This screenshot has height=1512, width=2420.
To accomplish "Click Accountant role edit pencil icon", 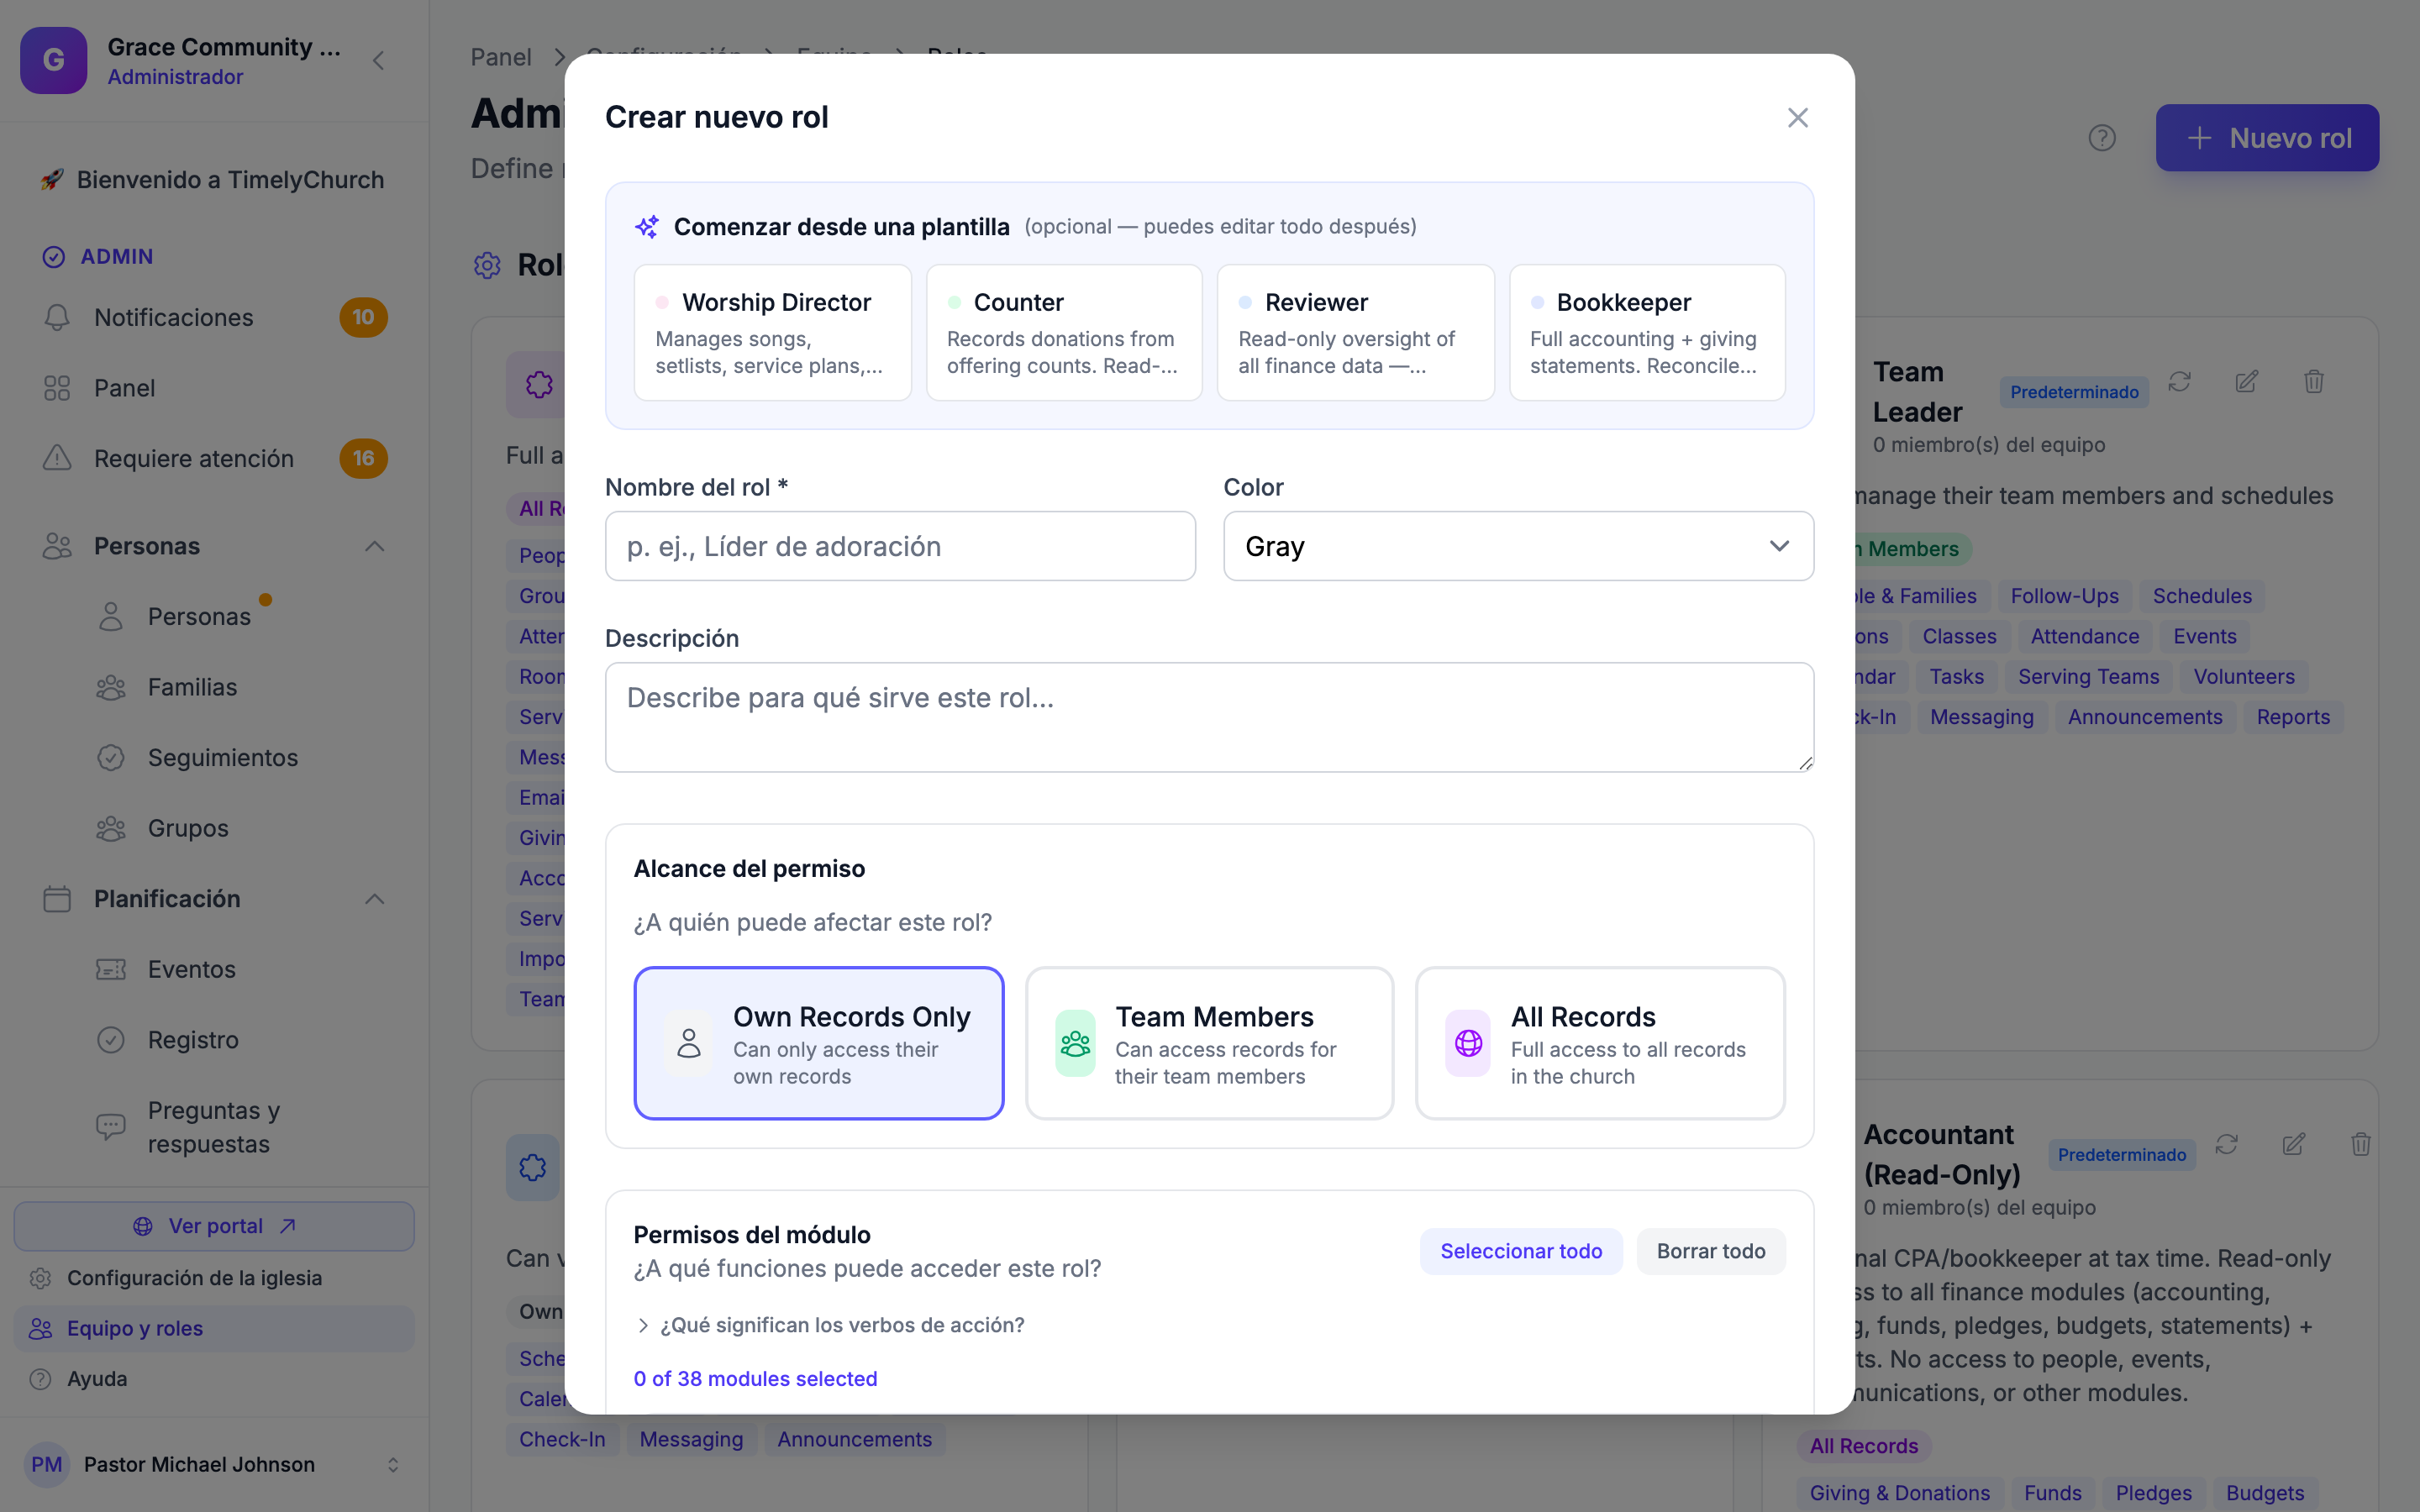I will pos(2293,1145).
